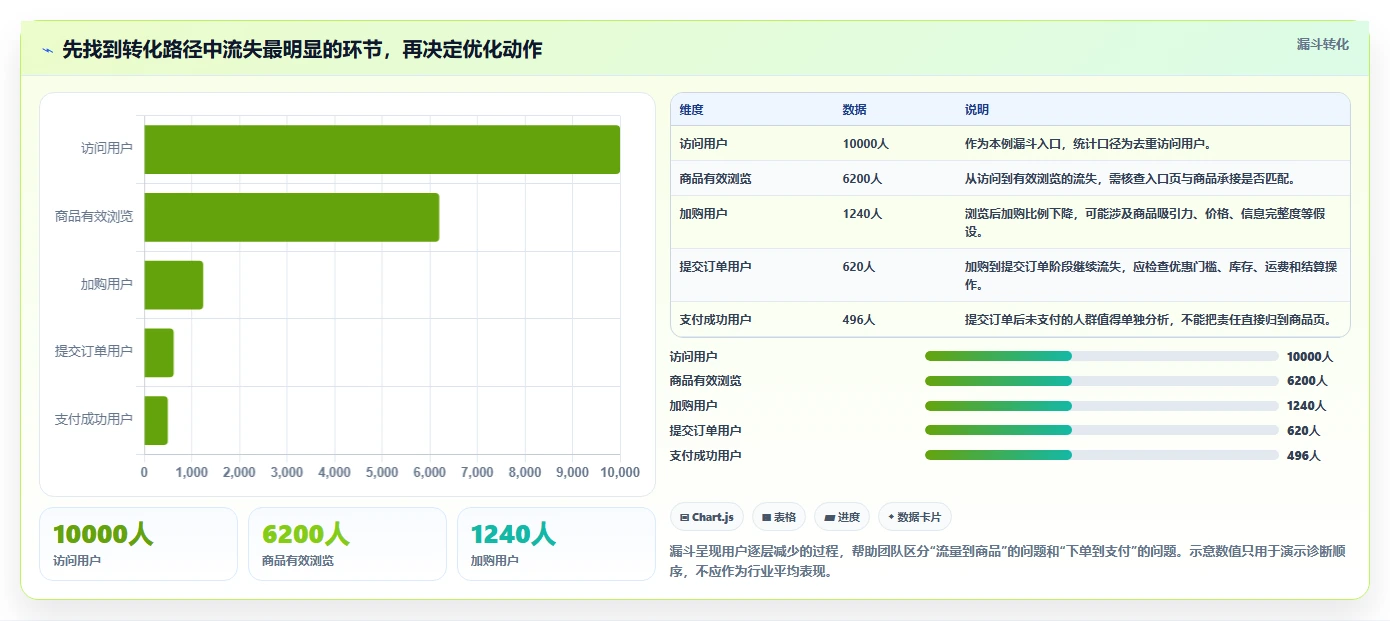Click the description starting 加购到提交订单阶段
This screenshot has width=1390, height=621.
[x=1152, y=276]
